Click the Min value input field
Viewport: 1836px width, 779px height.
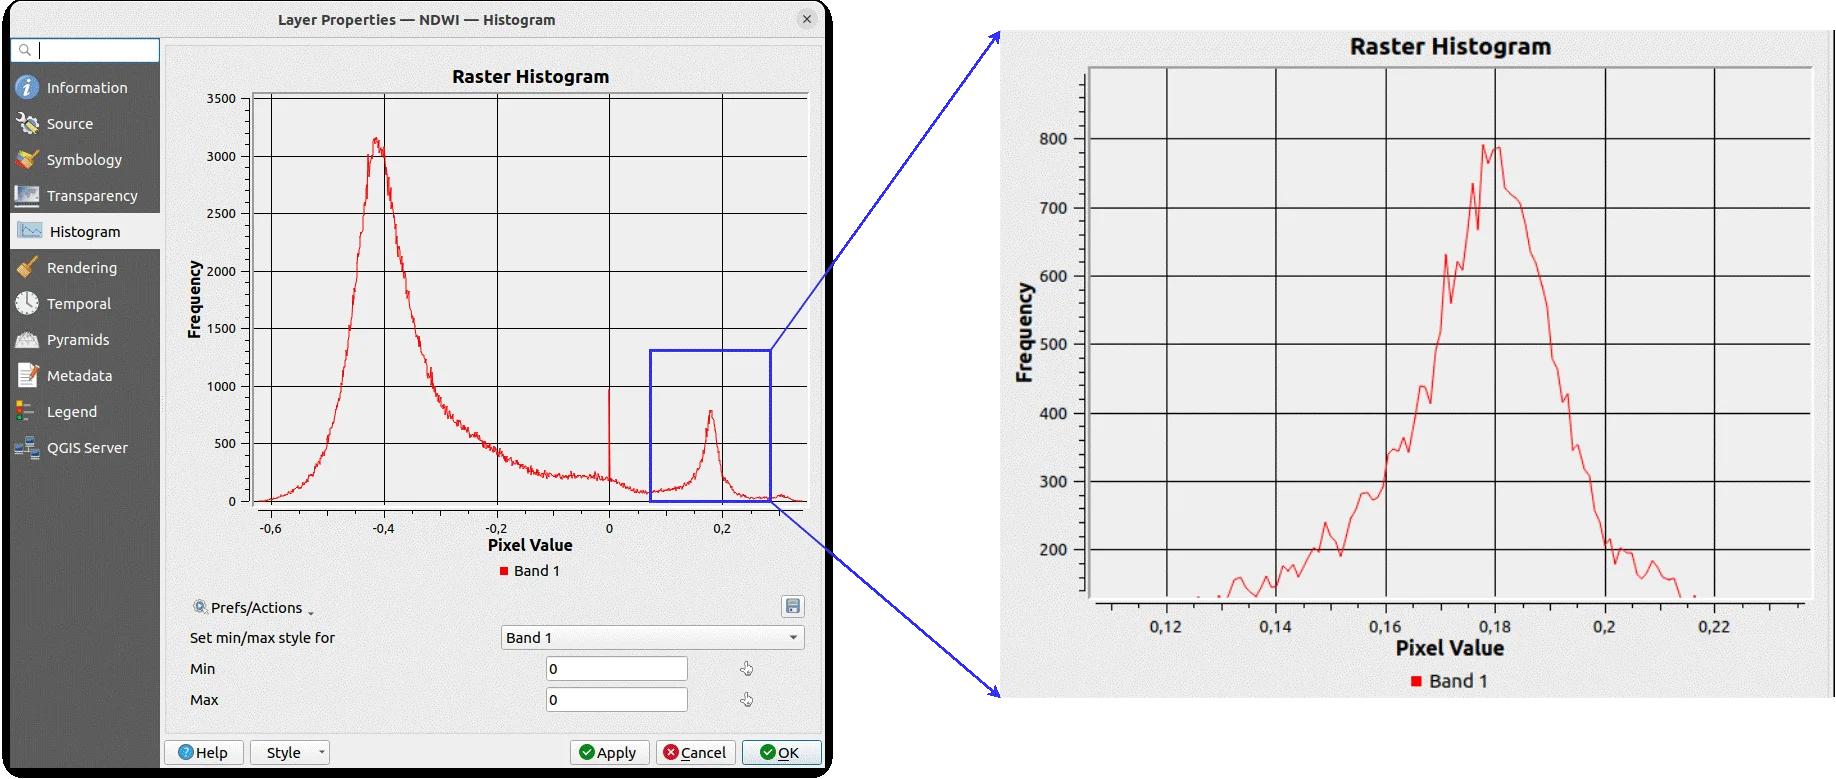616,669
